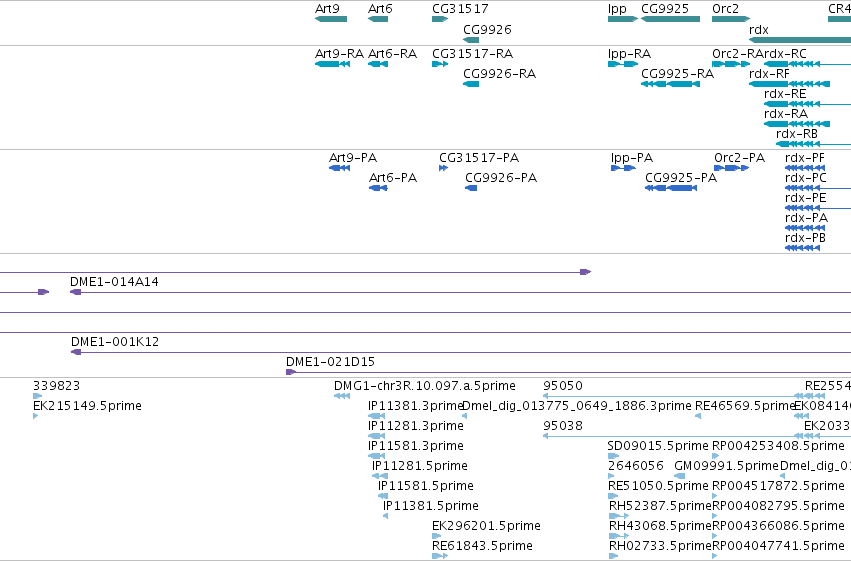Click the SD09015.5prime EST label
This screenshot has height=561, width=851.
tap(658, 446)
